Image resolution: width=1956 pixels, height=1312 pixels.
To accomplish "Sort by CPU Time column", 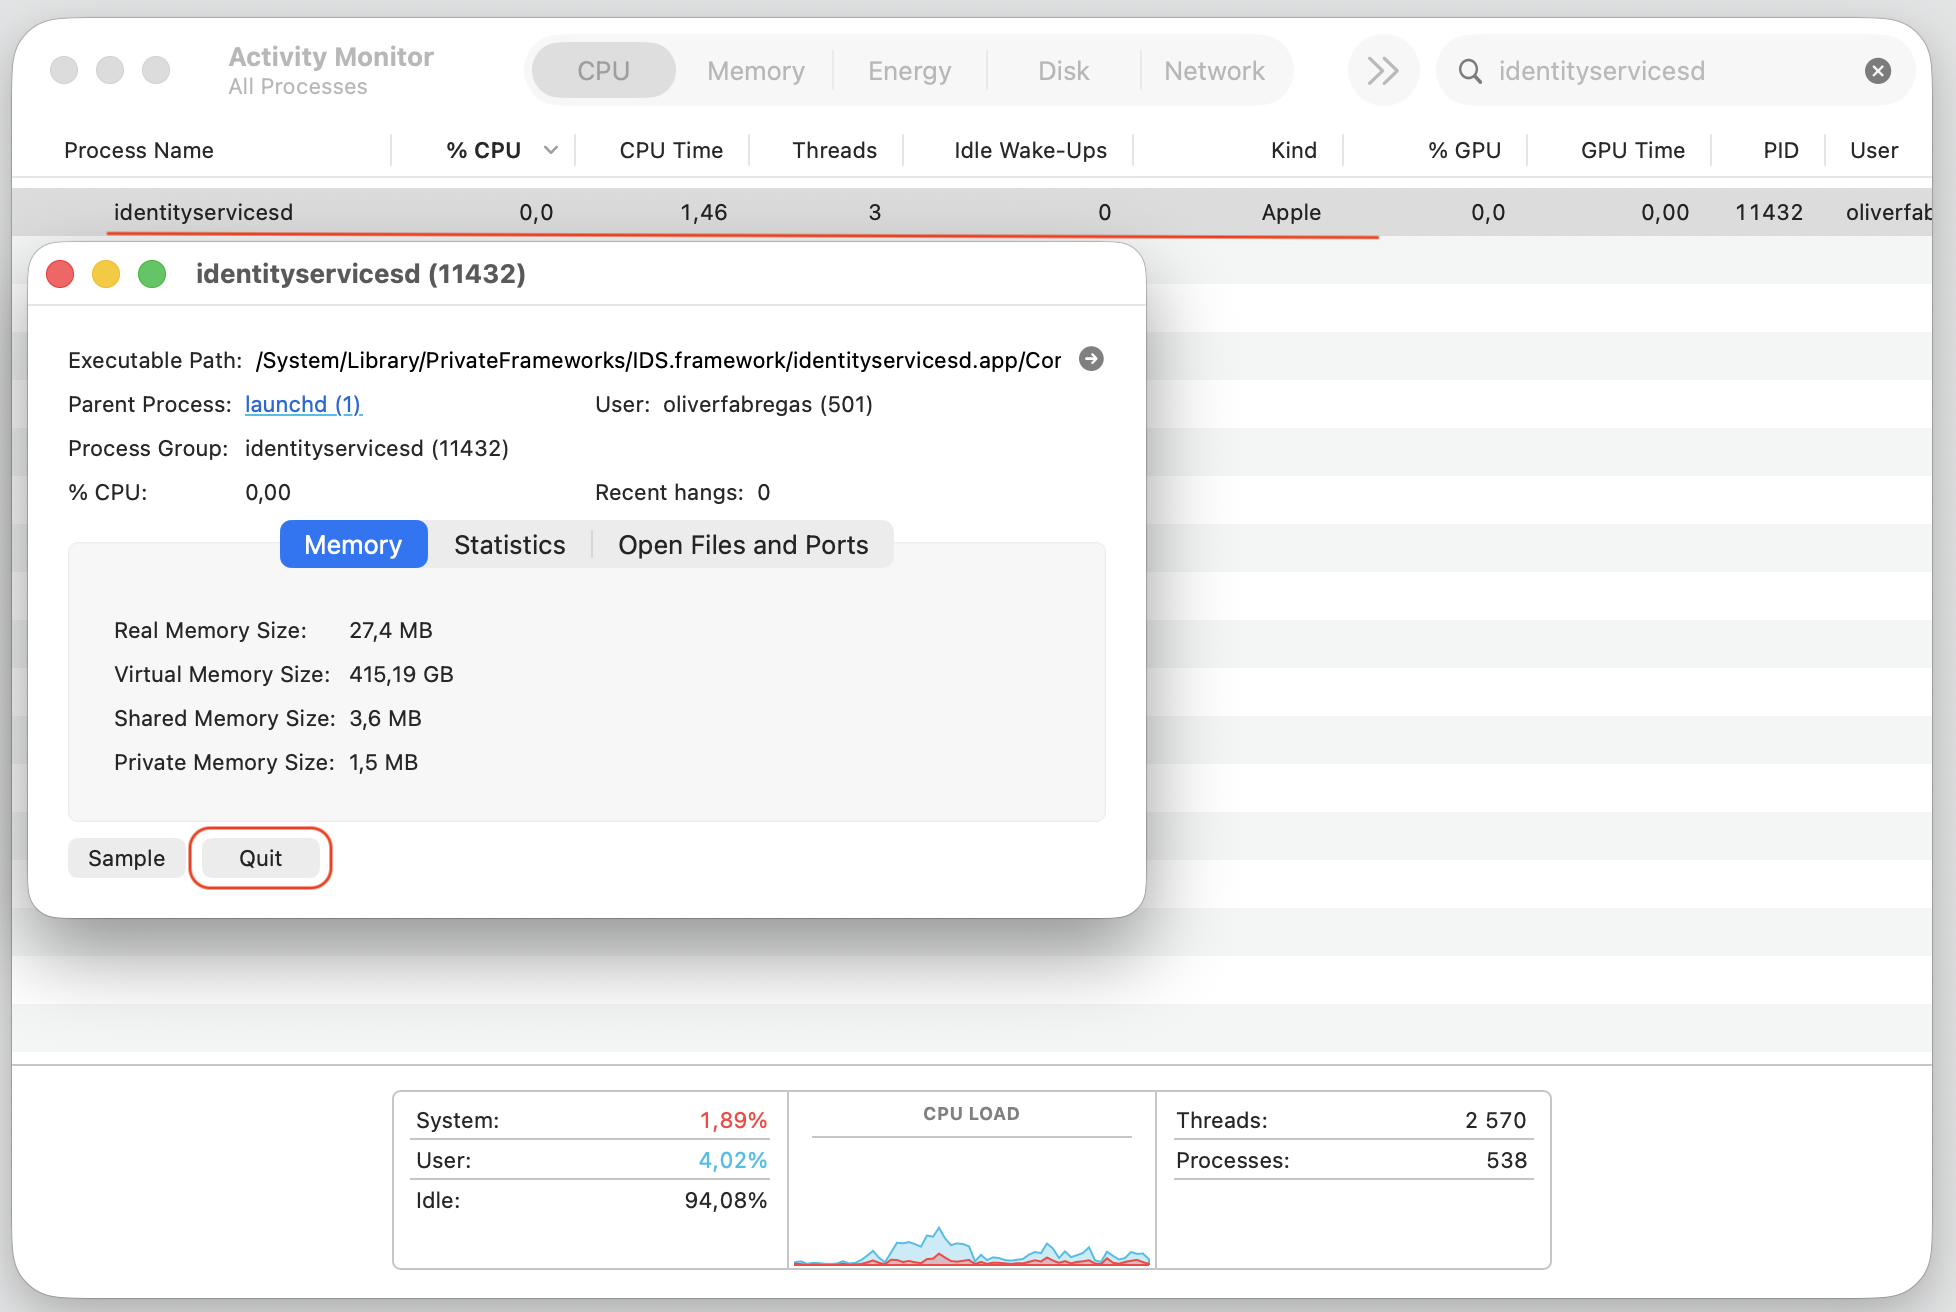I will (671, 150).
